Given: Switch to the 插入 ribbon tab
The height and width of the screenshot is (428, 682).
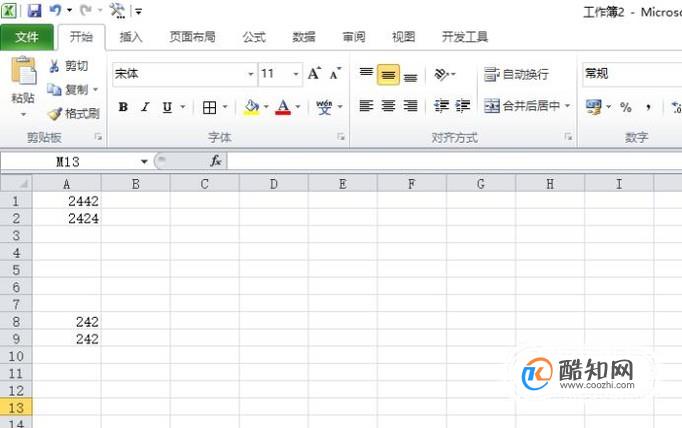Looking at the screenshot, I should point(131,37).
